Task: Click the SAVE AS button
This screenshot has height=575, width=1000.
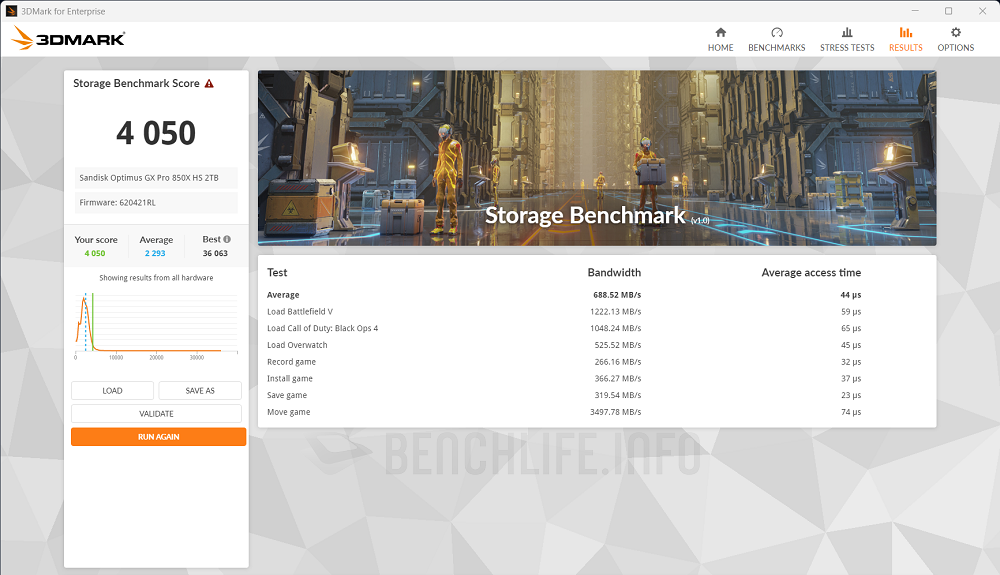Action: pyautogui.click(x=200, y=391)
